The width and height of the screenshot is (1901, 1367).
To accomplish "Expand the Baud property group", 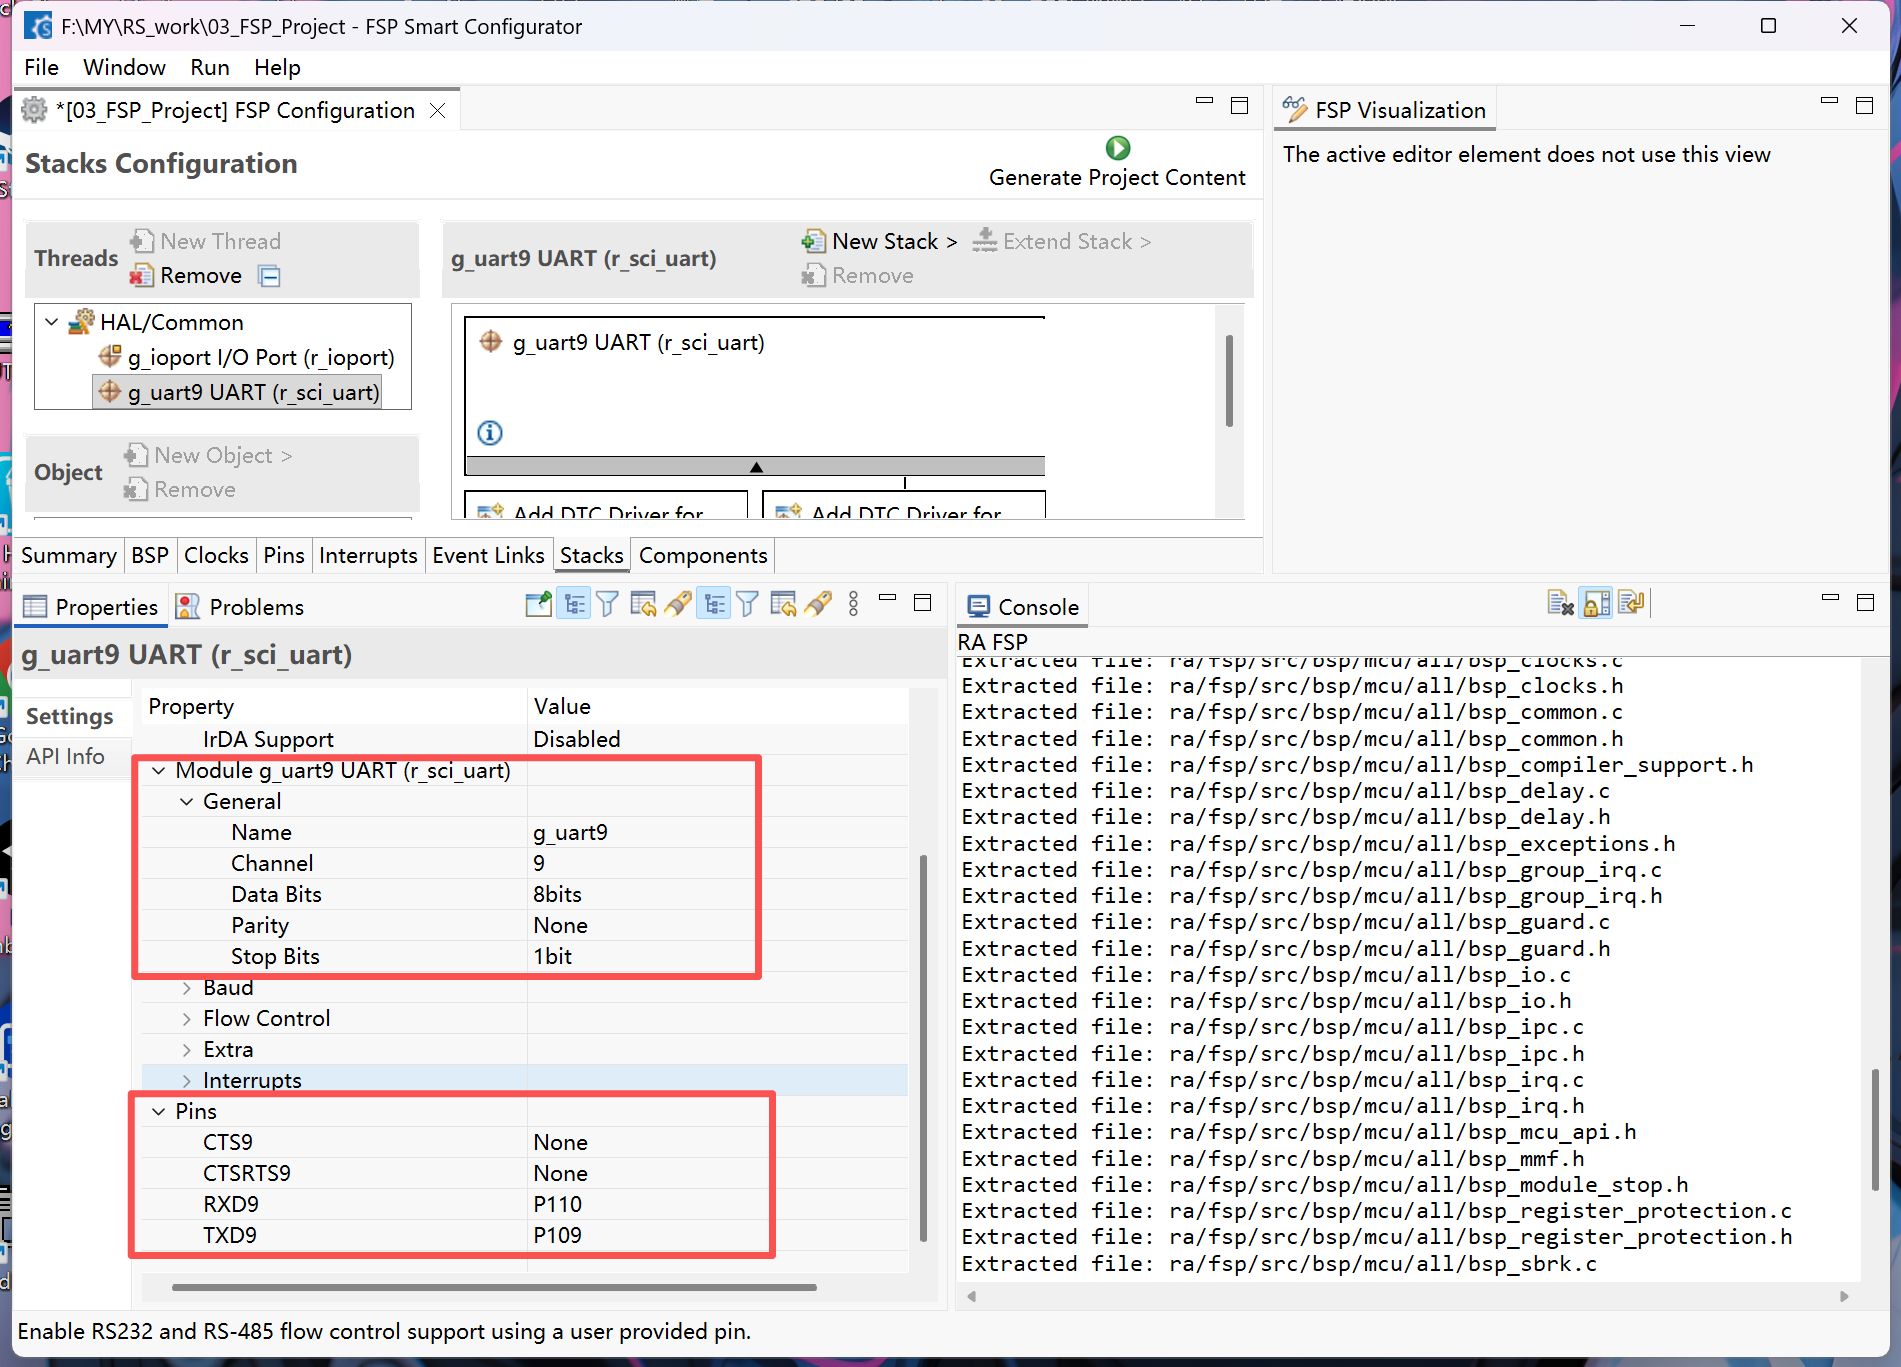I will (x=186, y=988).
